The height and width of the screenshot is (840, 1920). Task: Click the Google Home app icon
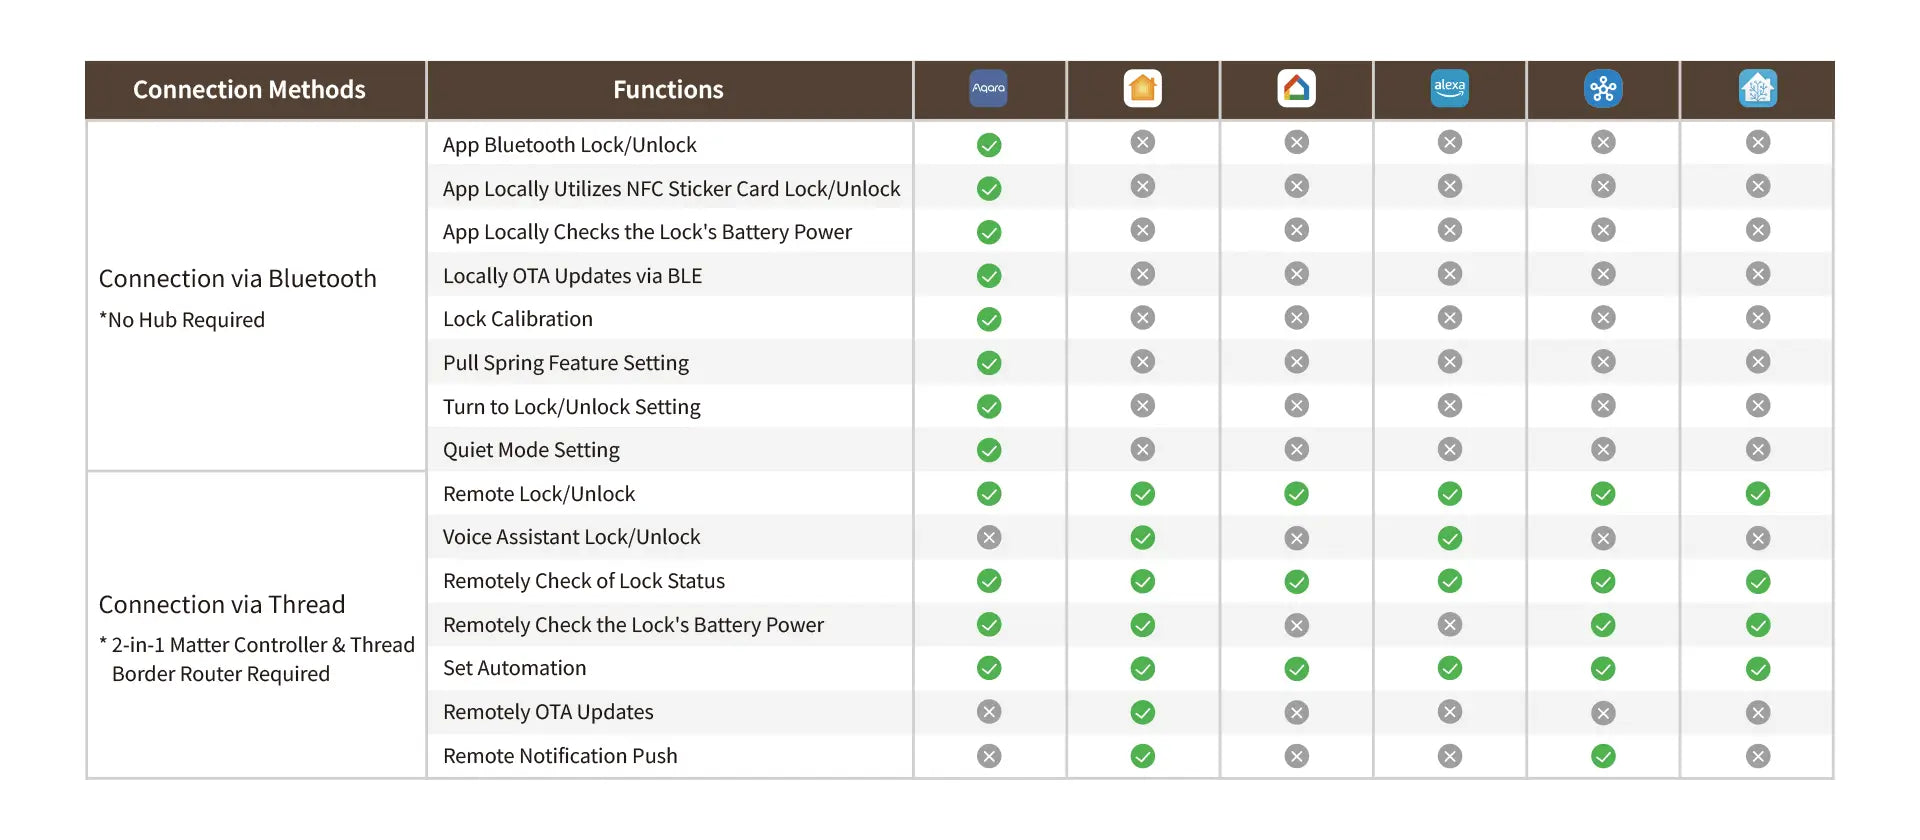[x=1296, y=88]
